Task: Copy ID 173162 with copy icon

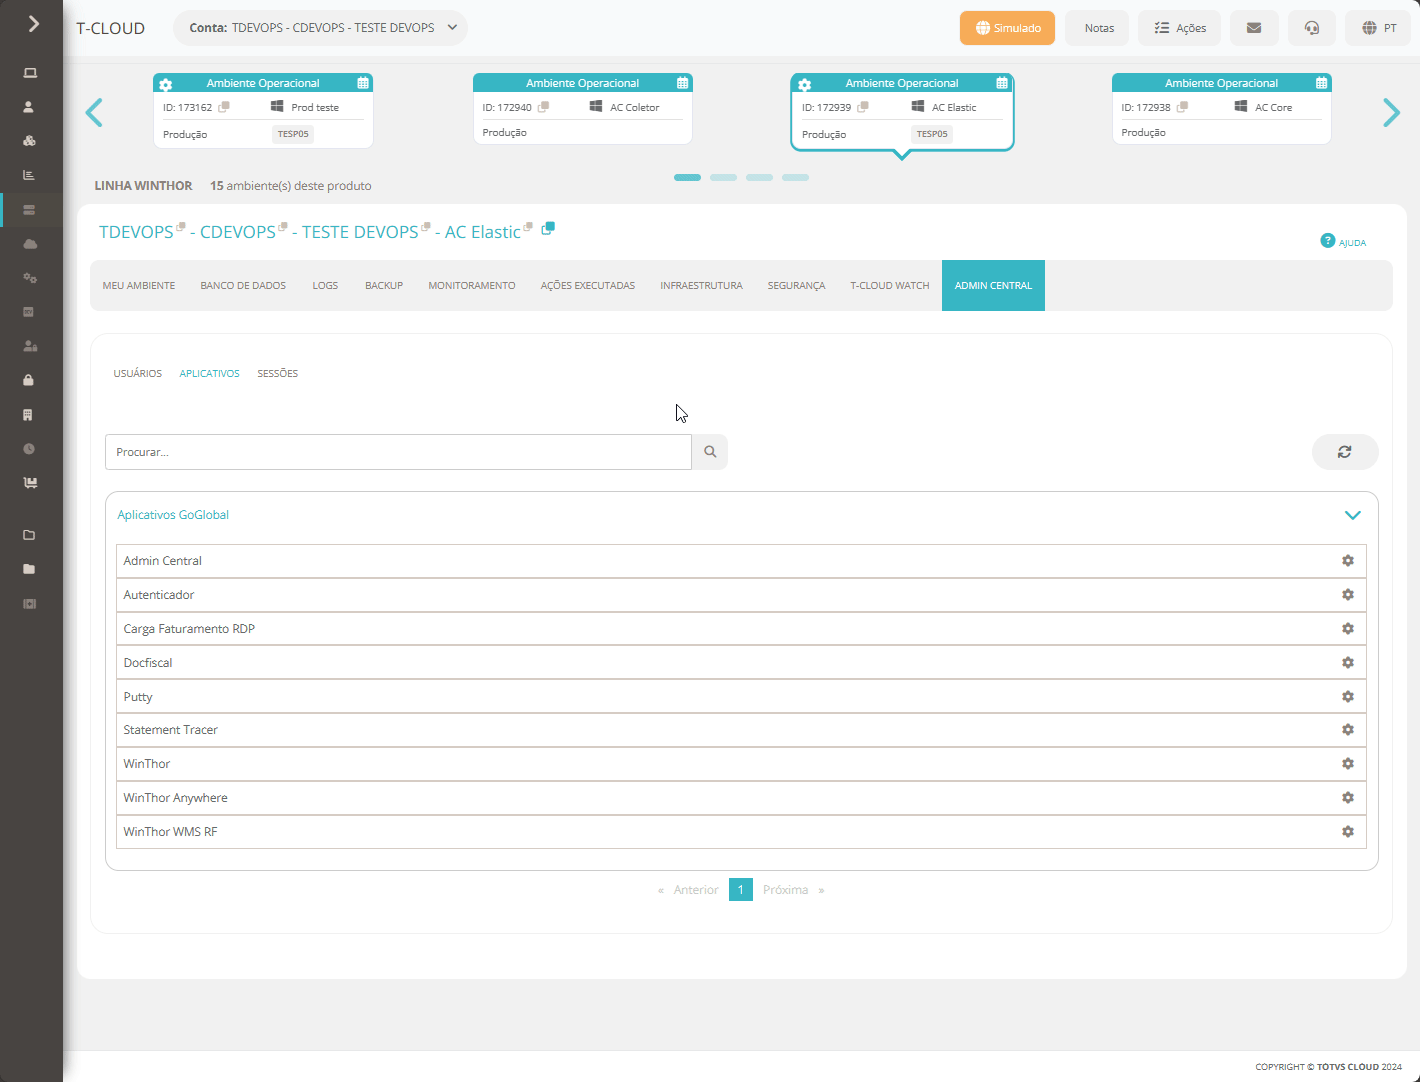Action: pos(224,107)
